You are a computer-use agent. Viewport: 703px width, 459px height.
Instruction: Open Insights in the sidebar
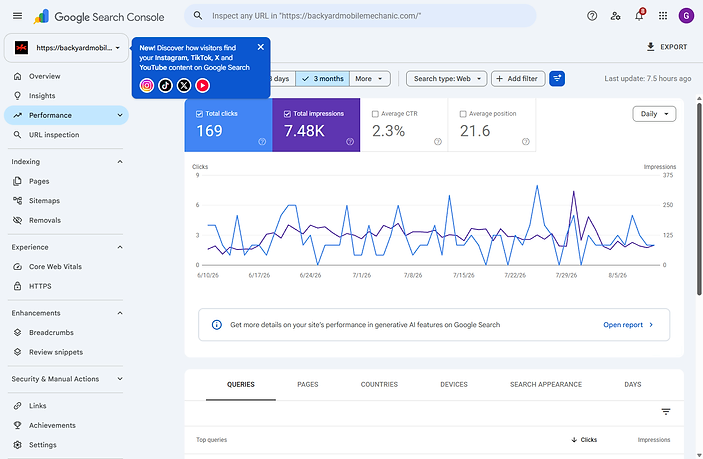[66, 96]
